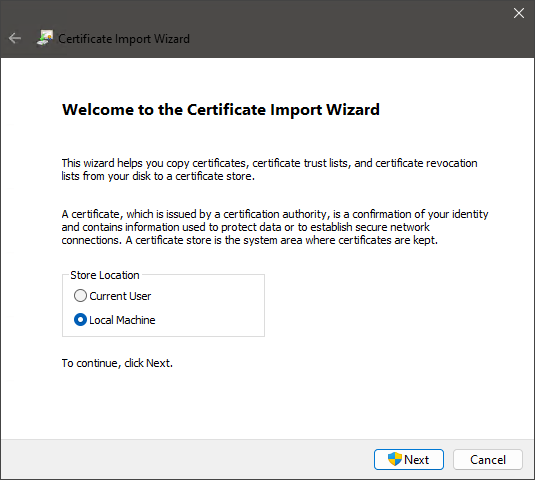Select the Current User radio button

[80, 296]
